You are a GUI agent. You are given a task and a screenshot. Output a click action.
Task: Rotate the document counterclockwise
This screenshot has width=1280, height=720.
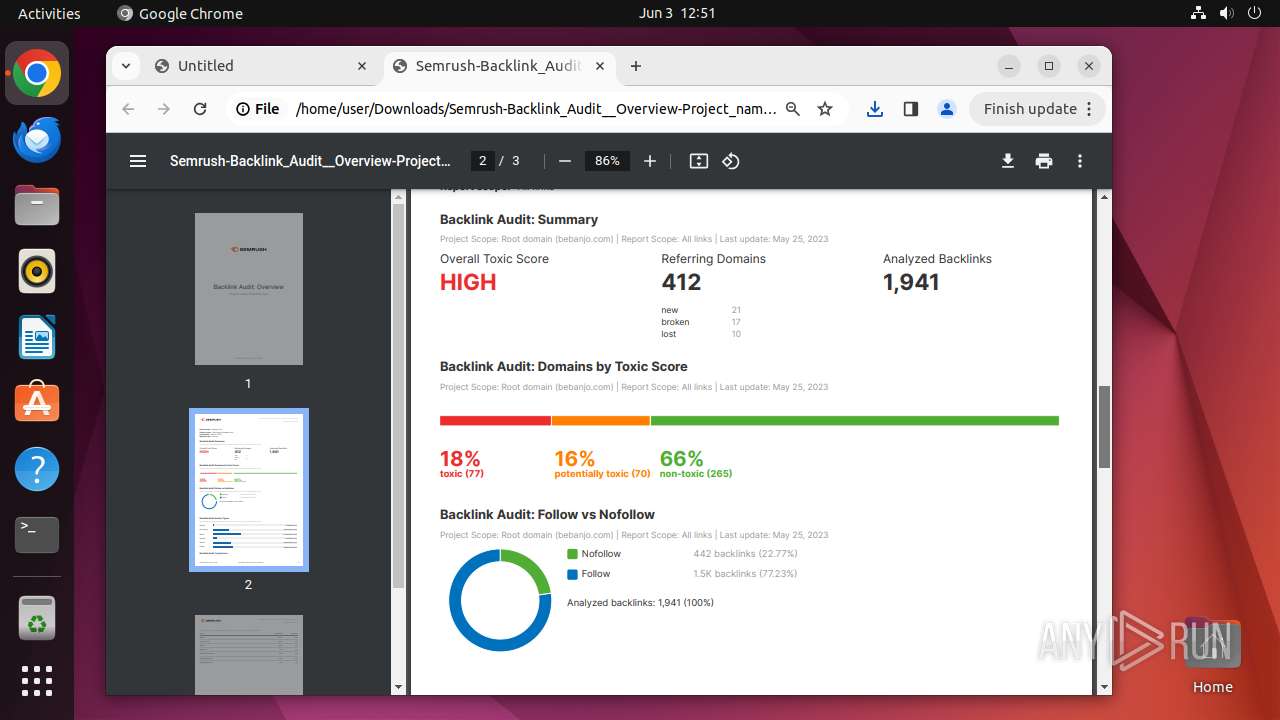pos(731,161)
